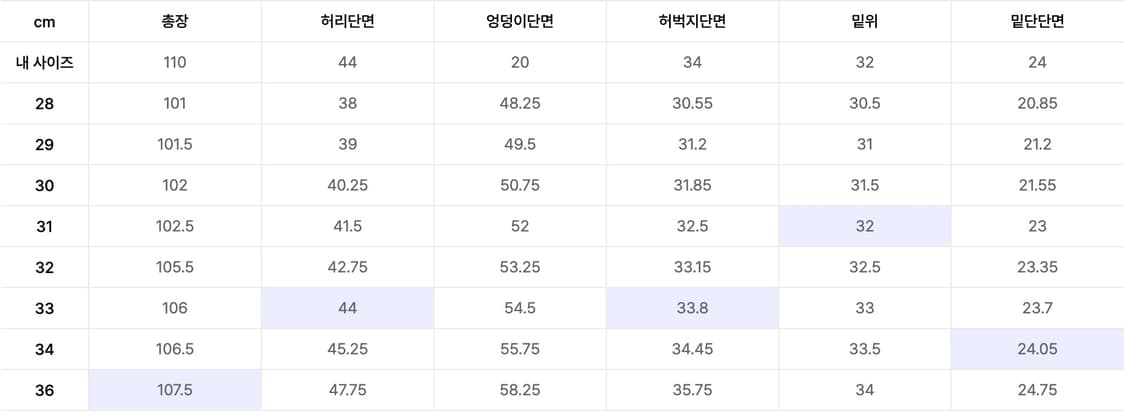Click highlighted 밑위 cell in size 31 row
The image size is (1125, 416).
pos(865,226)
